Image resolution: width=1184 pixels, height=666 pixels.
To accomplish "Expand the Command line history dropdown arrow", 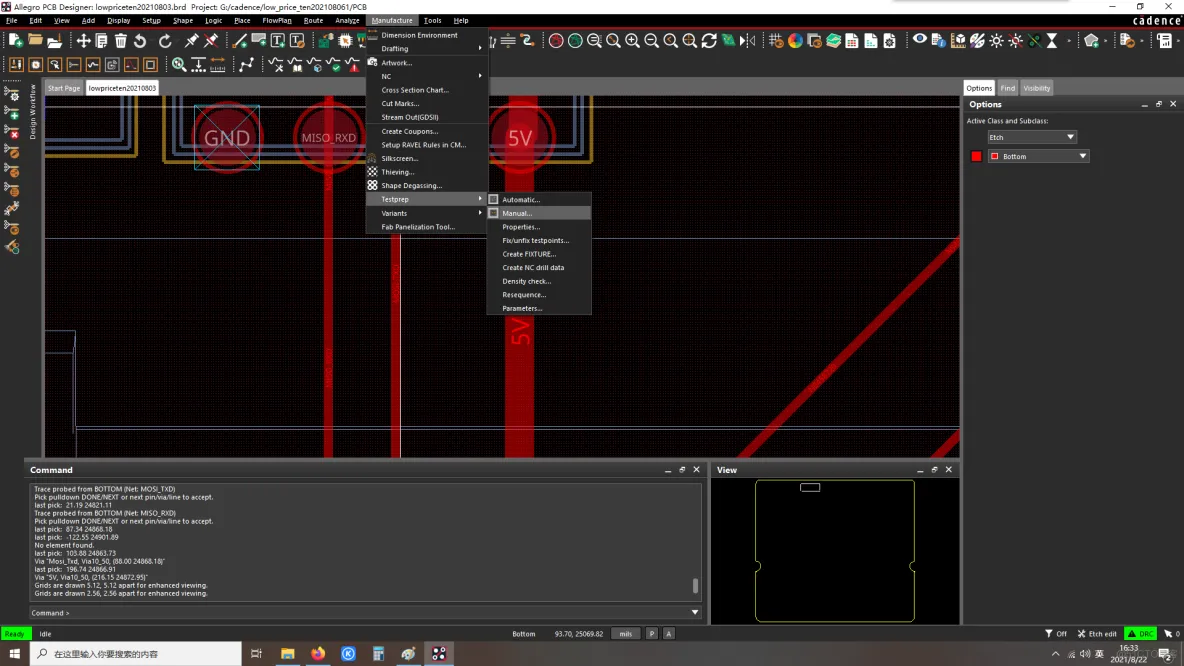I will click(x=695, y=612).
